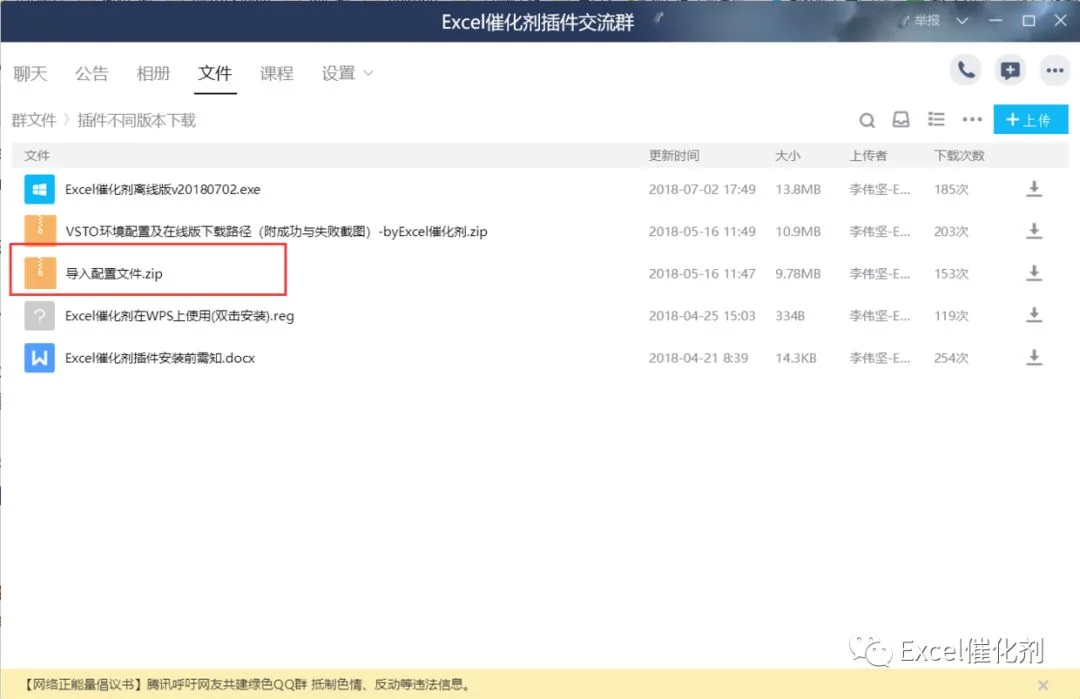Download Excel催化剂插件安装前需知.docx
The height and width of the screenshot is (699, 1080).
(1033, 357)
